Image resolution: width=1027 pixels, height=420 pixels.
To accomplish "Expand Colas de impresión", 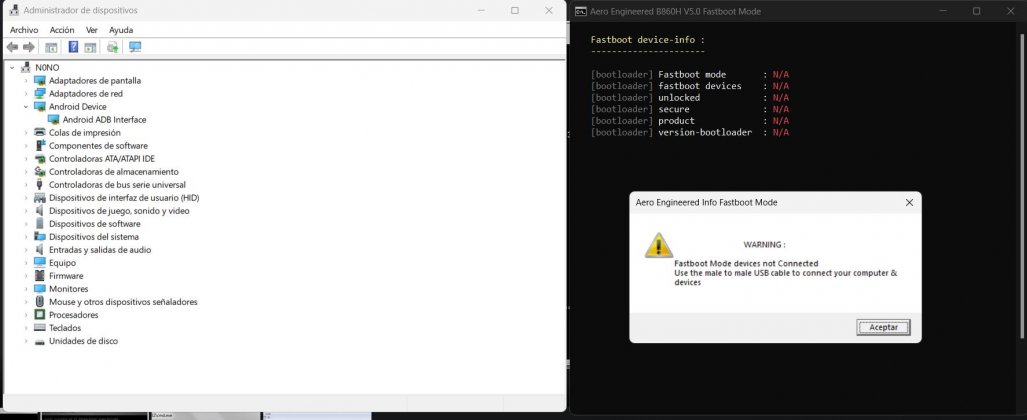I will 26,133.
